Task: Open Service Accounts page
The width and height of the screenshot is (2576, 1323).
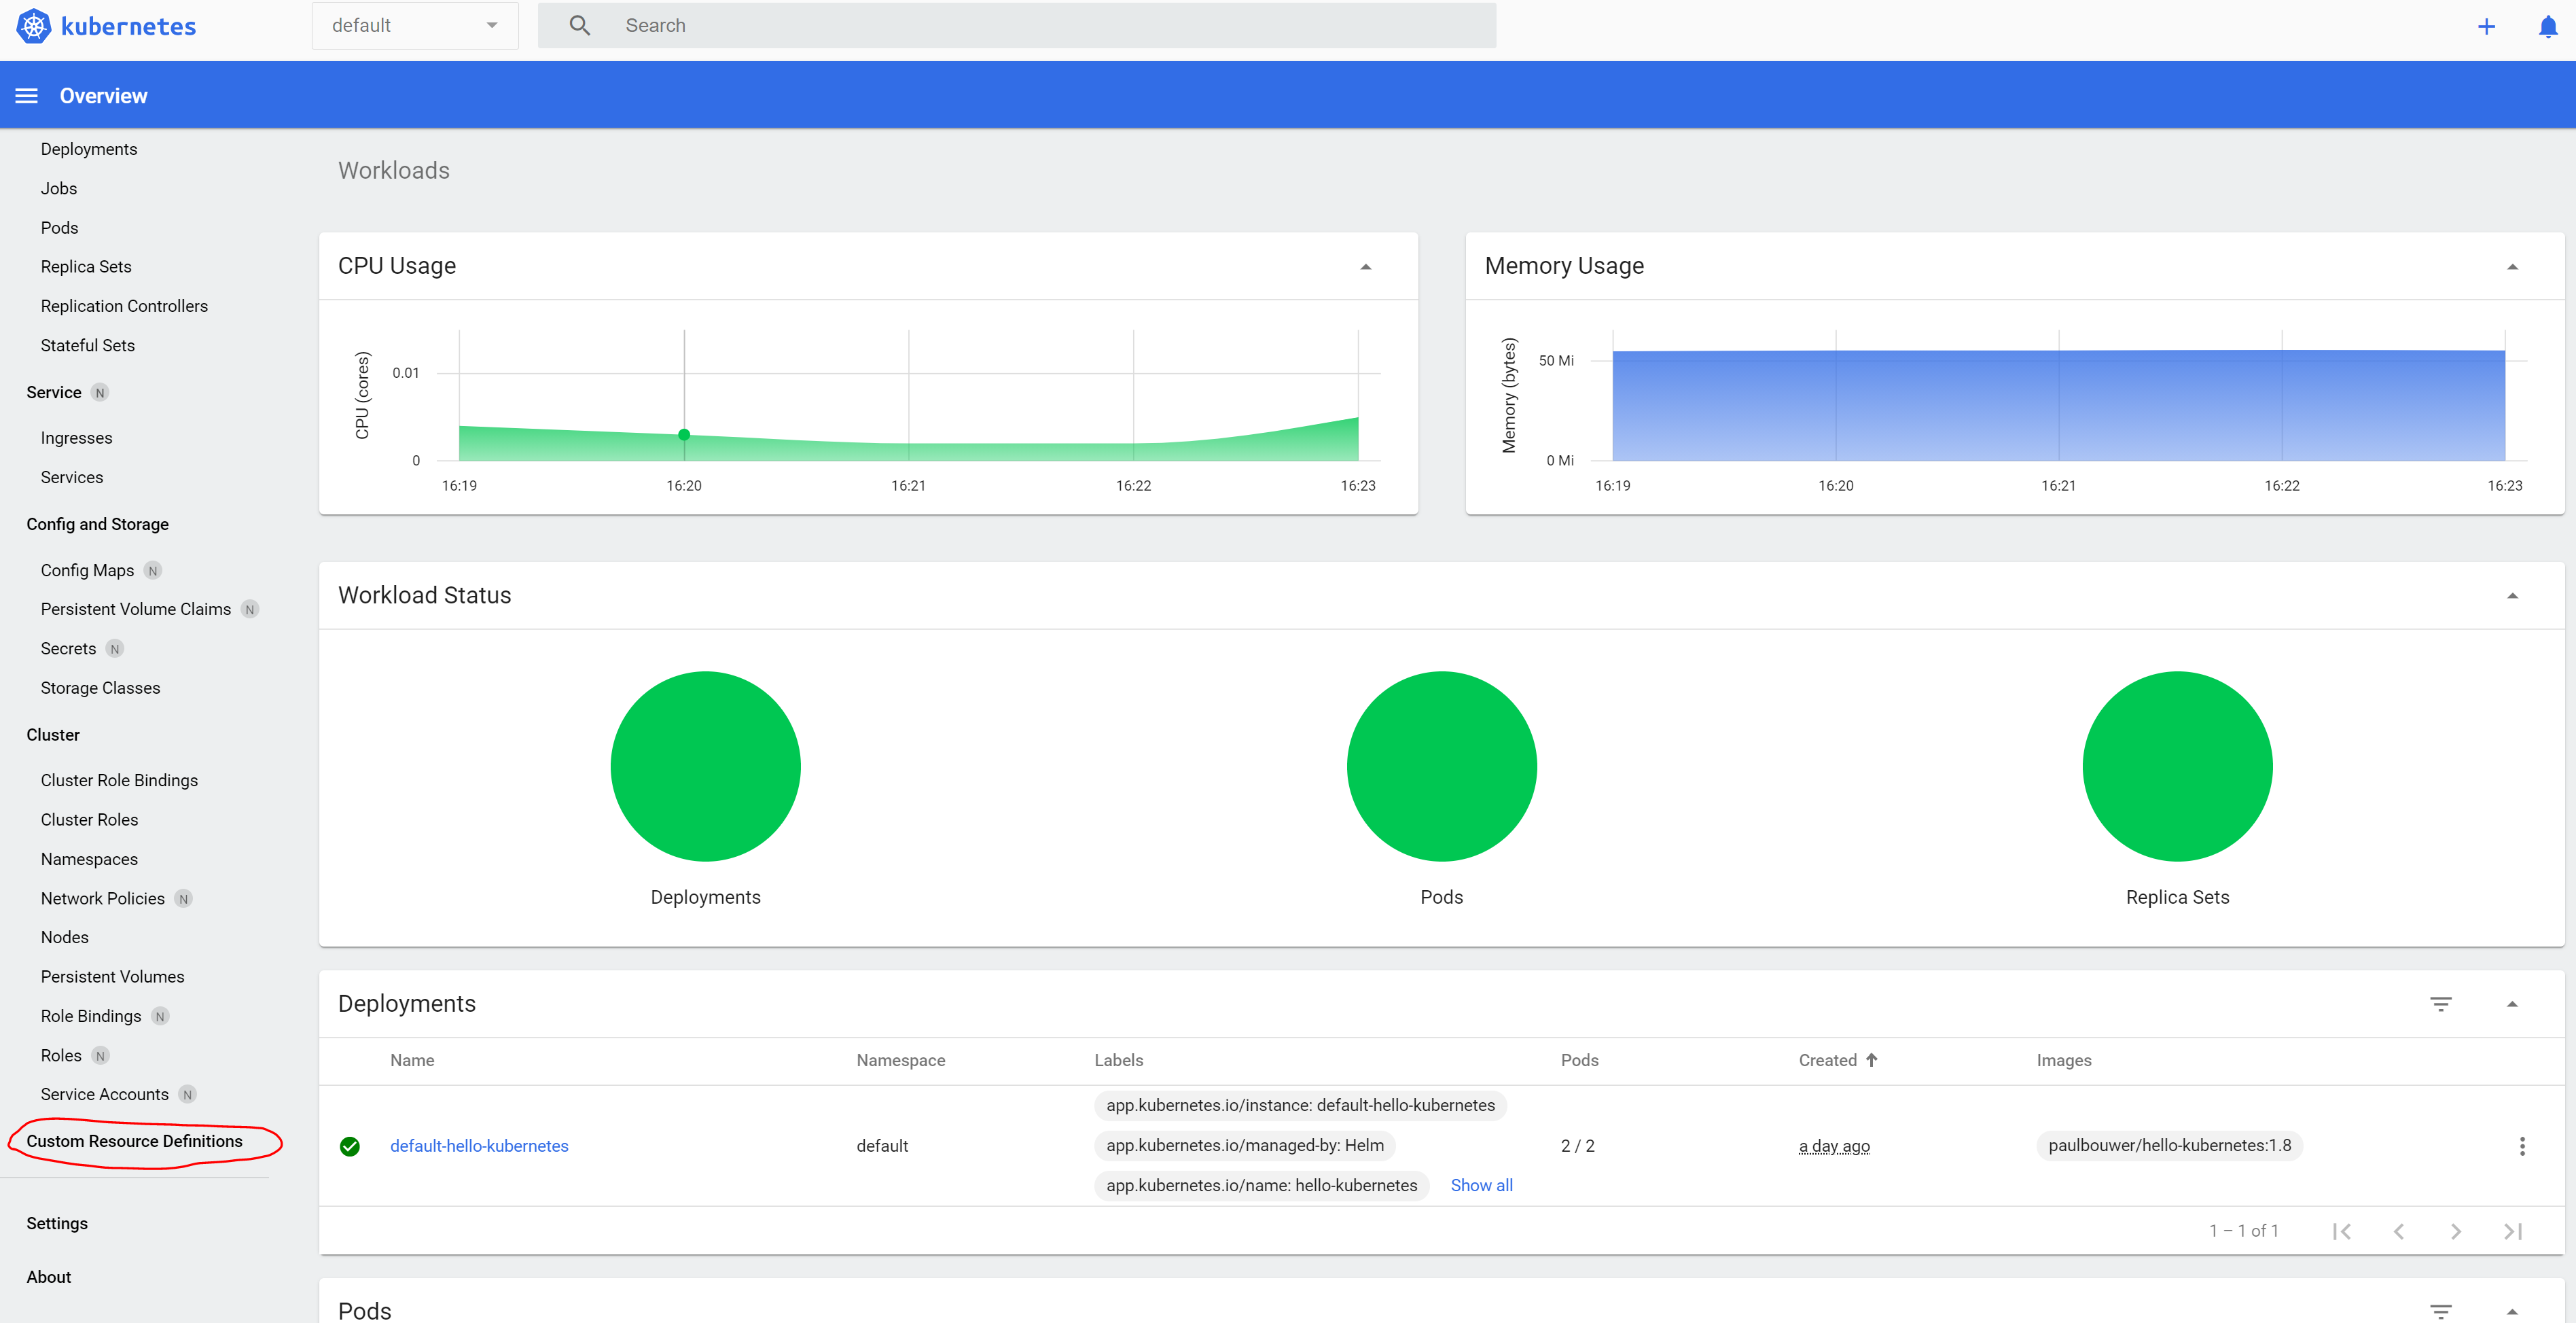Action: (104, 1094)
